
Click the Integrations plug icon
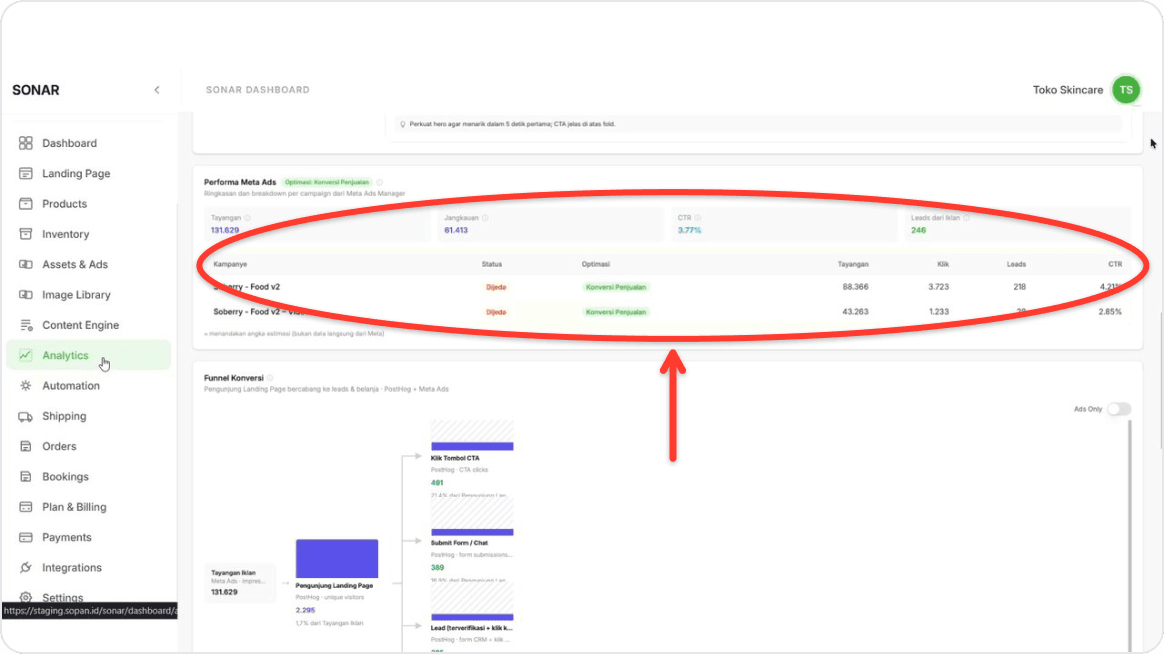26,567
